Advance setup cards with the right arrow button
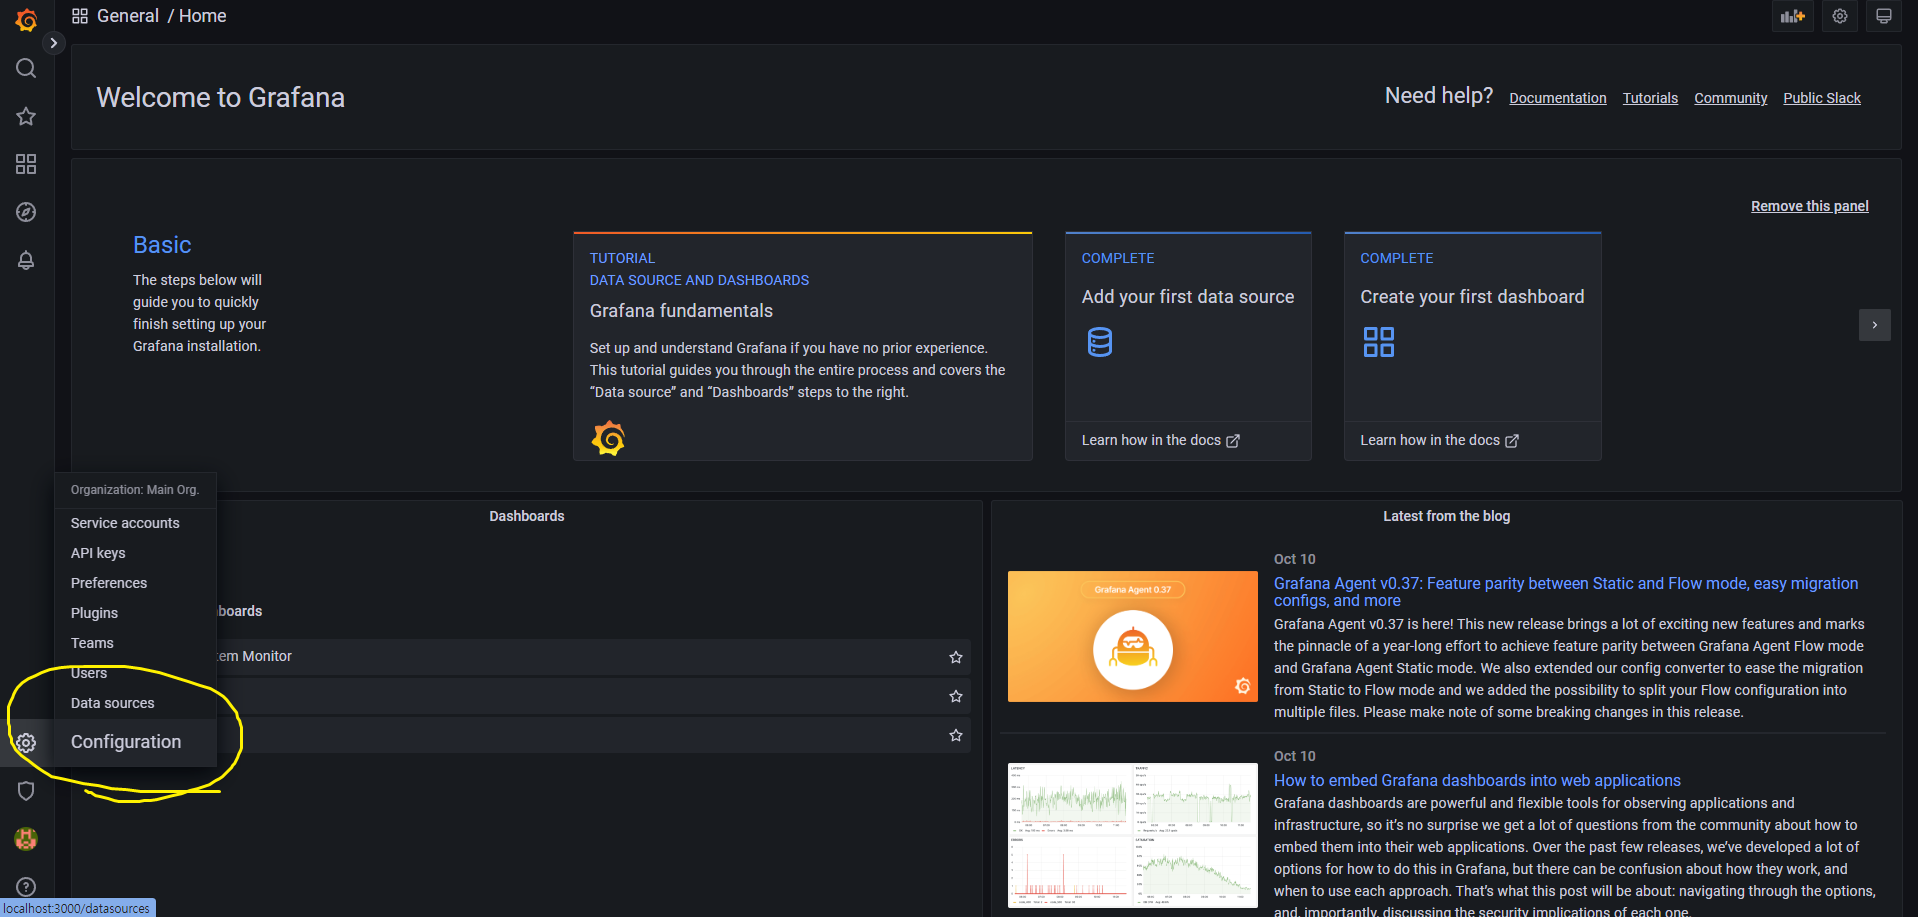The height and width of the screenshot is (917, 1918). [1875, 325]
